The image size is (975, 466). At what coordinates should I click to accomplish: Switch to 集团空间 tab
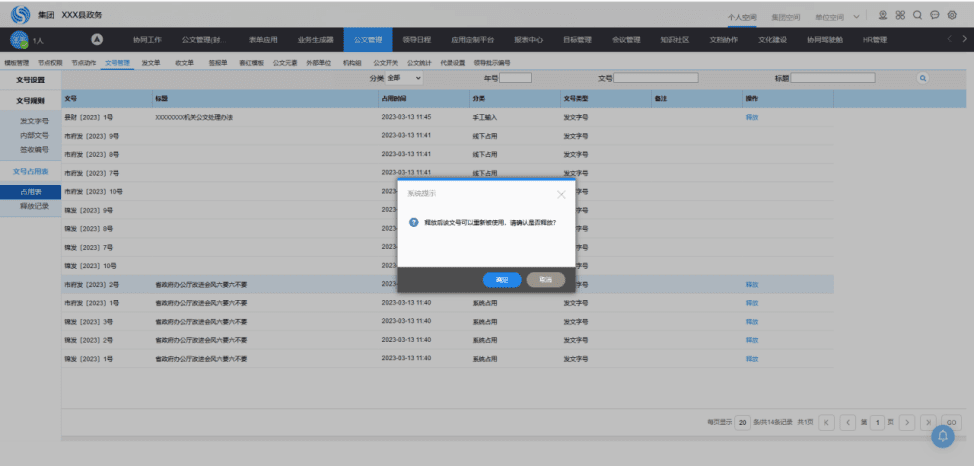(x=785, y=17)
